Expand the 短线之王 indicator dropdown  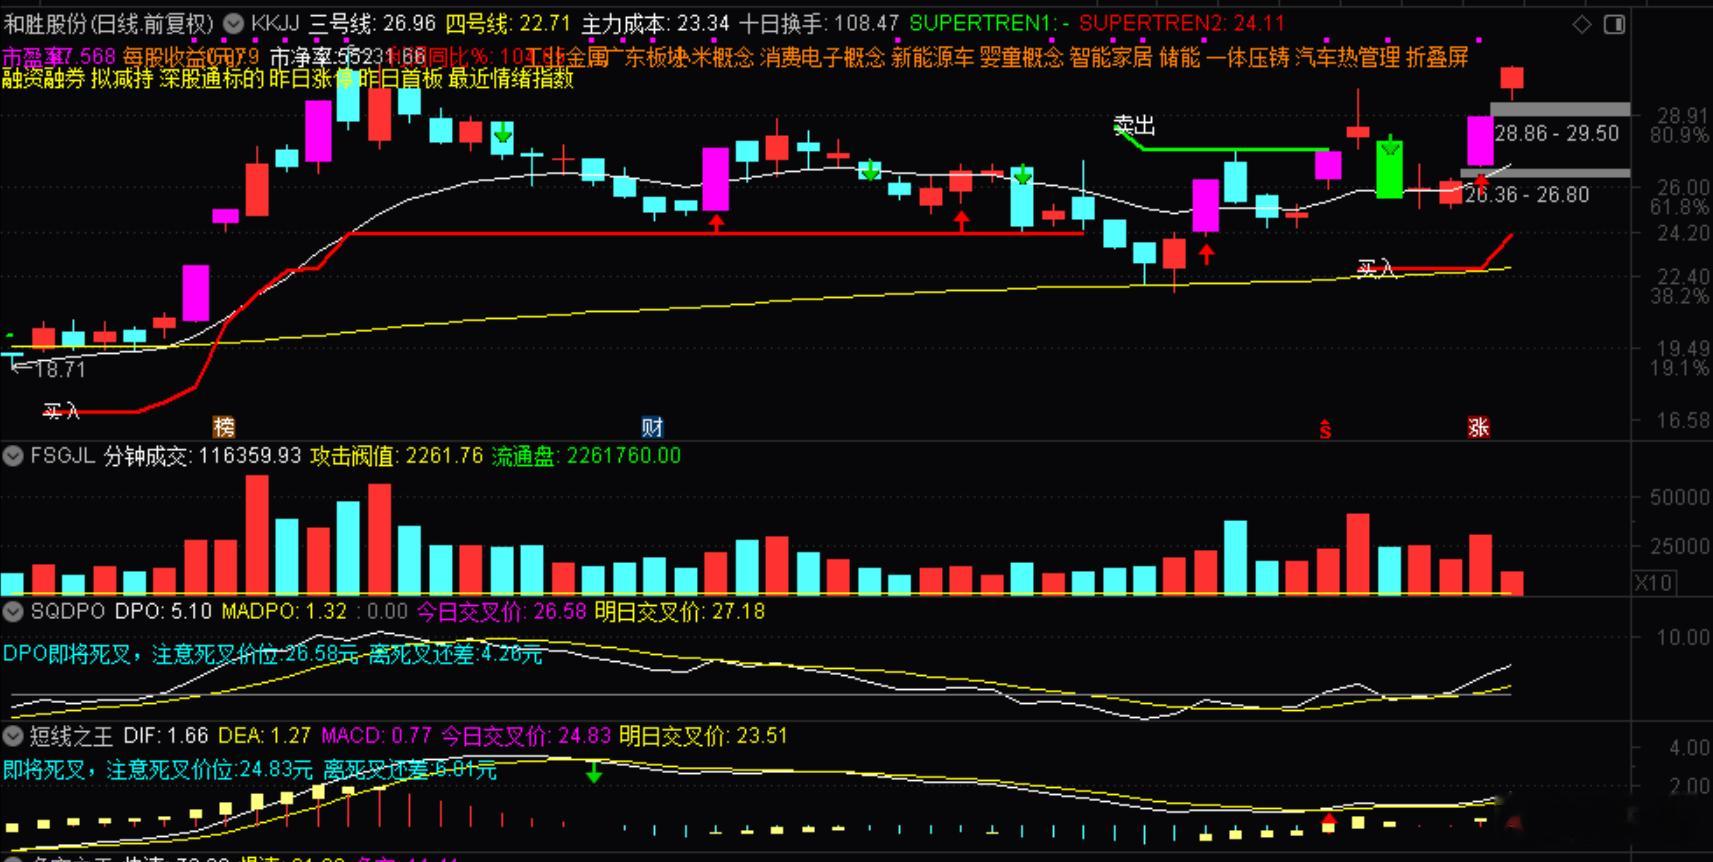12,736
